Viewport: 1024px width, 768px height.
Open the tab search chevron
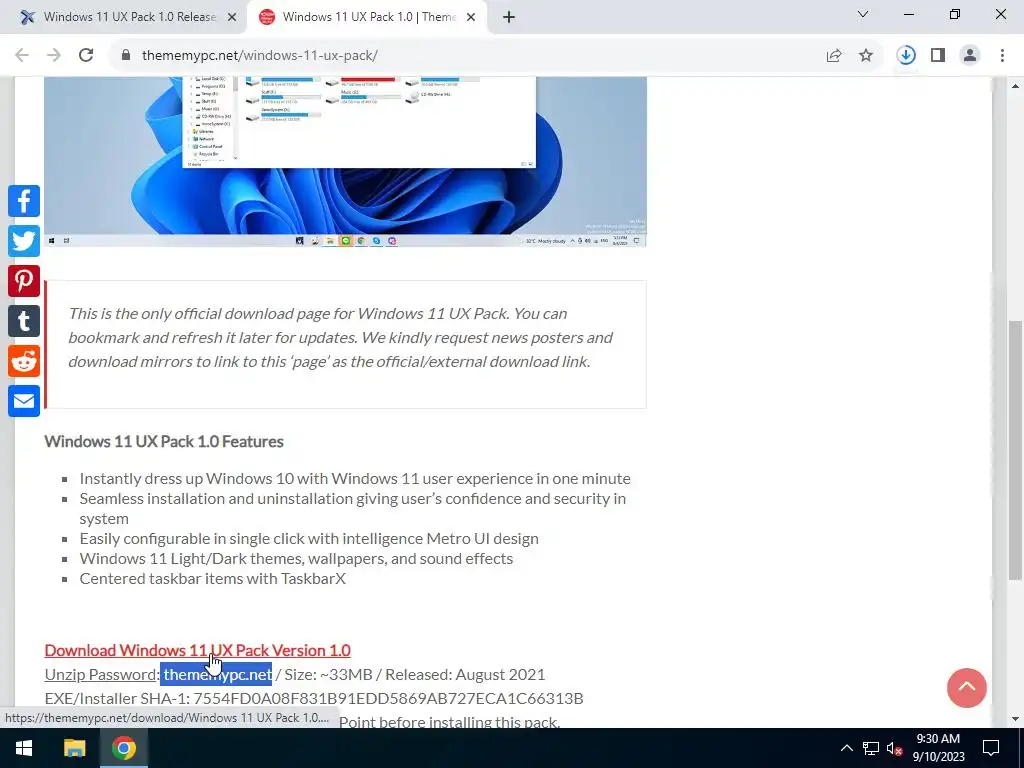pyautogui.click(x=863, y=14)
